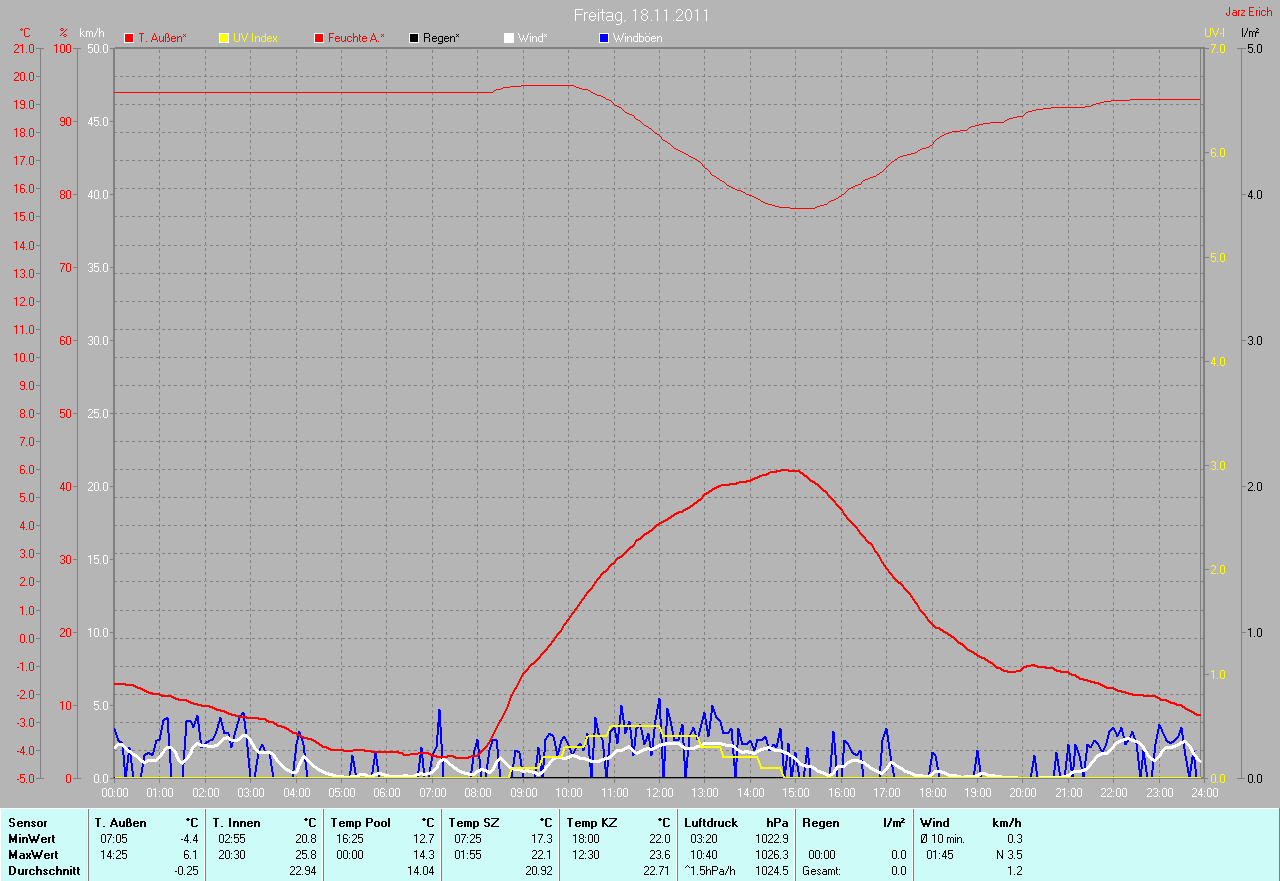Click the Luftdruck minimum '1022.9'

(x=772, y=839)
